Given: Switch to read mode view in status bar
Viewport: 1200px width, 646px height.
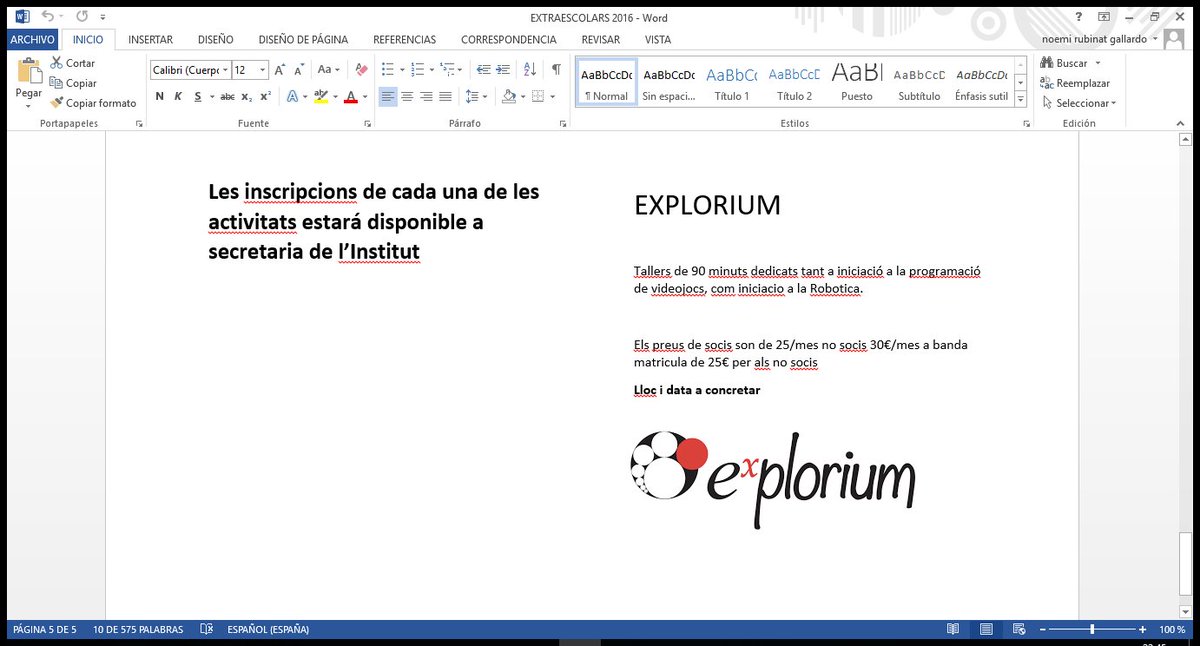Looking at the screenshot, I should tap(953, 630).
